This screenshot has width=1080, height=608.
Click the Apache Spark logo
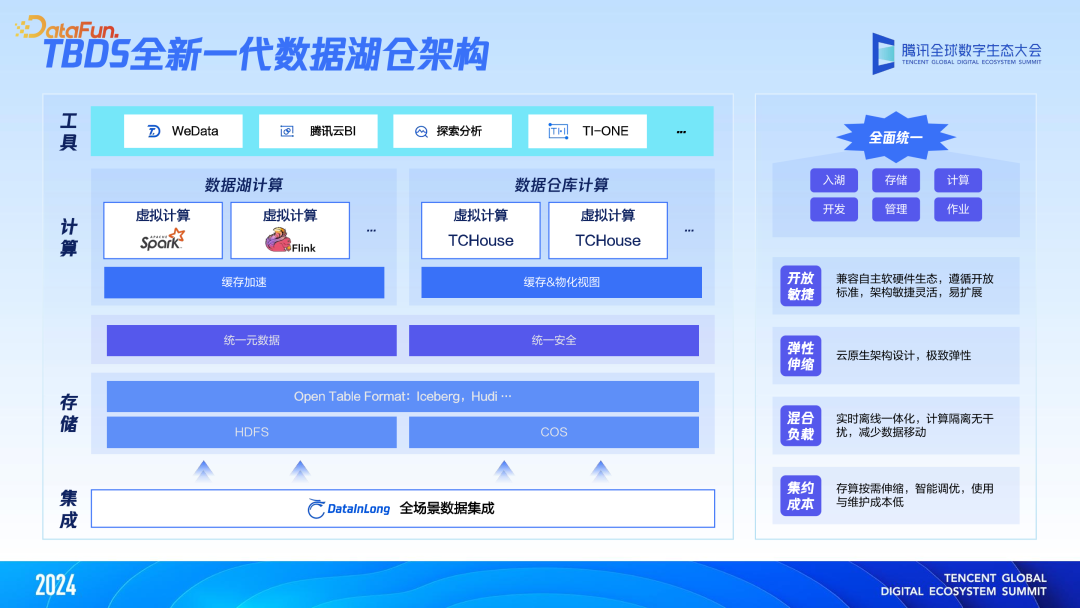(163, 239)
